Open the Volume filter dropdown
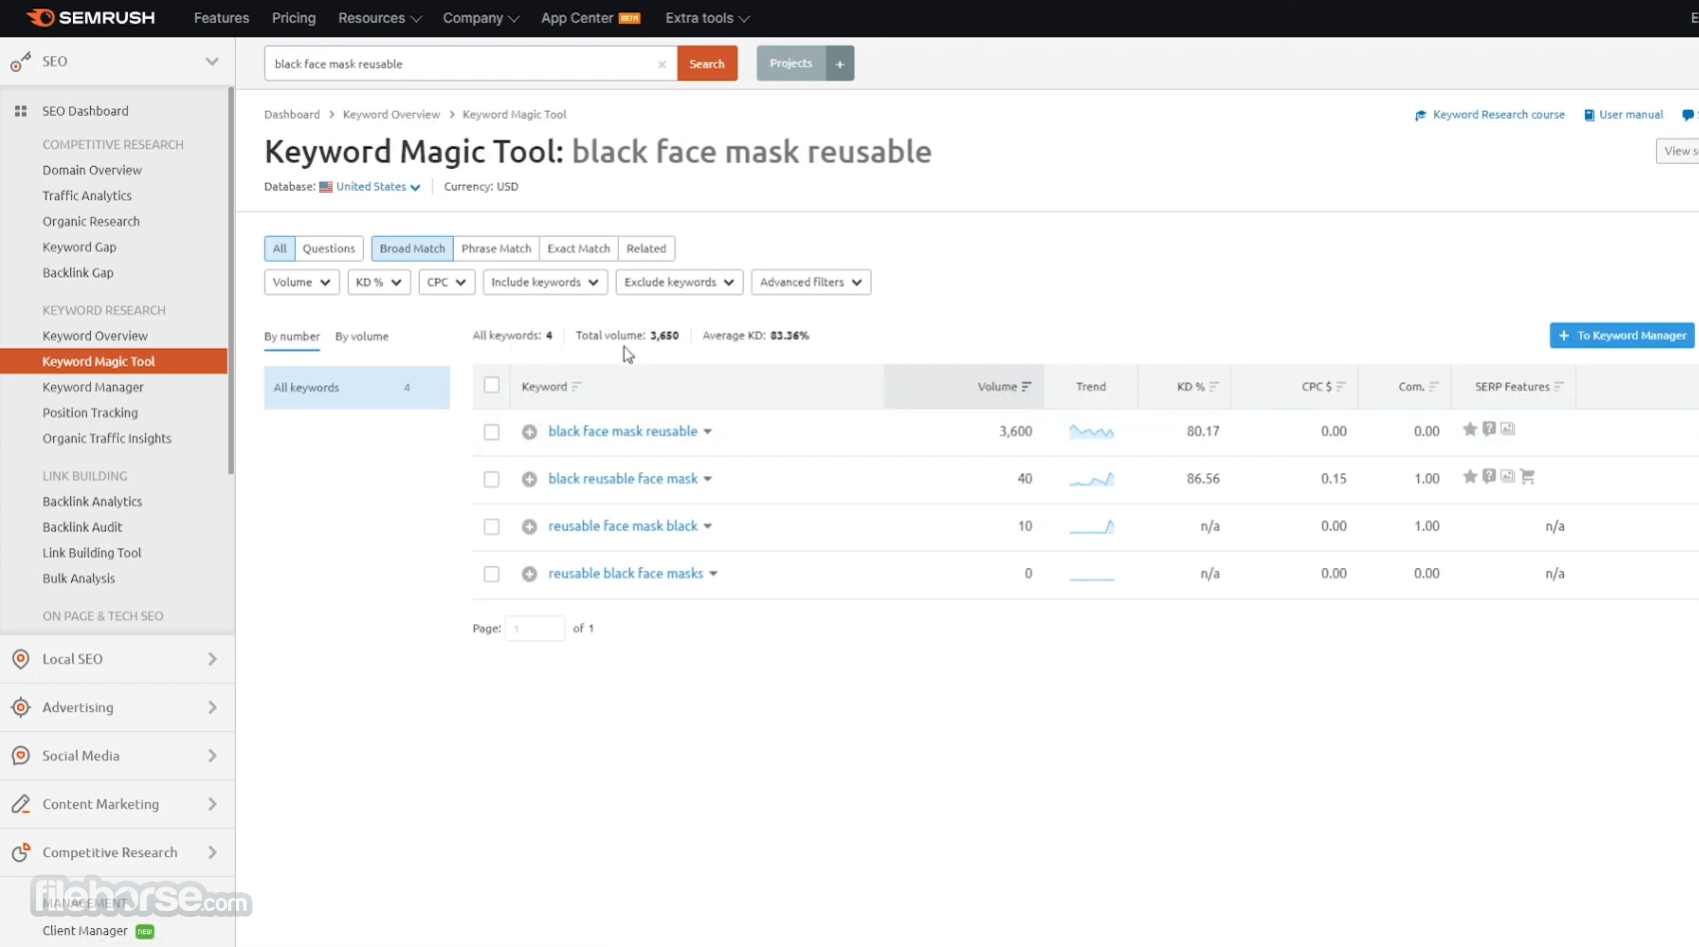The image size is (1699, 947). pyautogui.click(x=301, y=282)
